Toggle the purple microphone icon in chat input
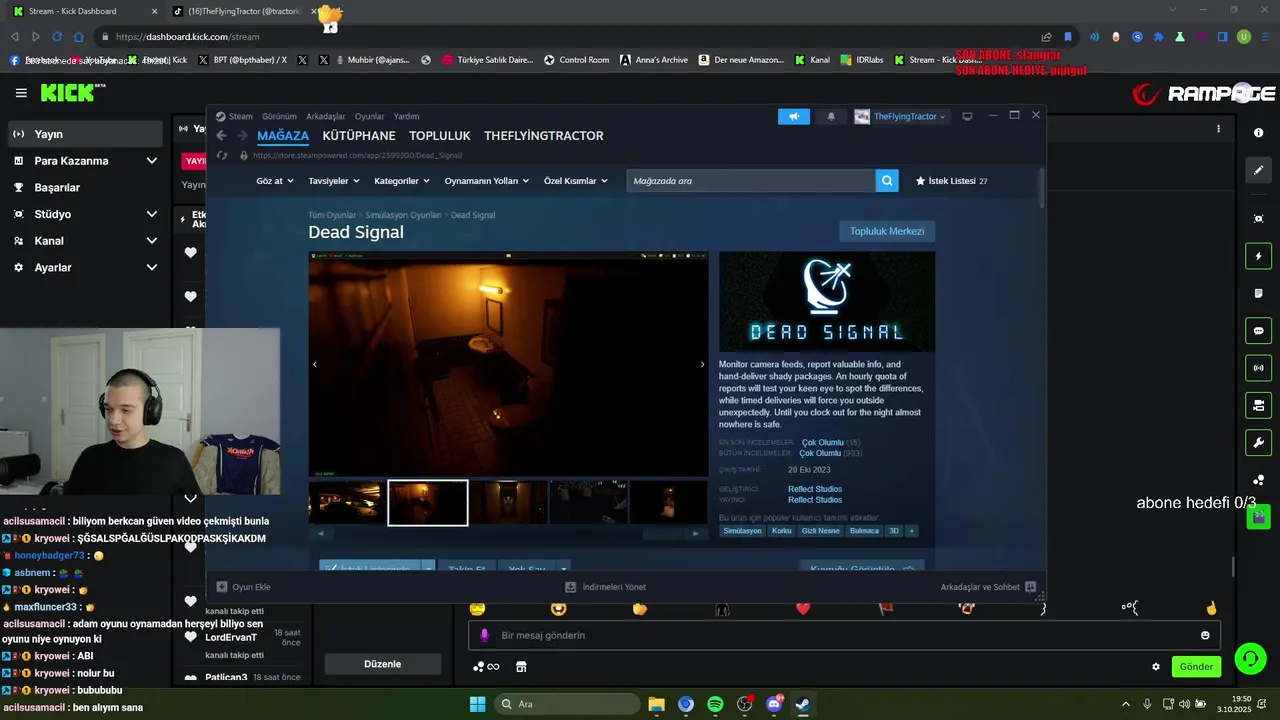This screenshot has width=1280, height=720. point(485,635)
